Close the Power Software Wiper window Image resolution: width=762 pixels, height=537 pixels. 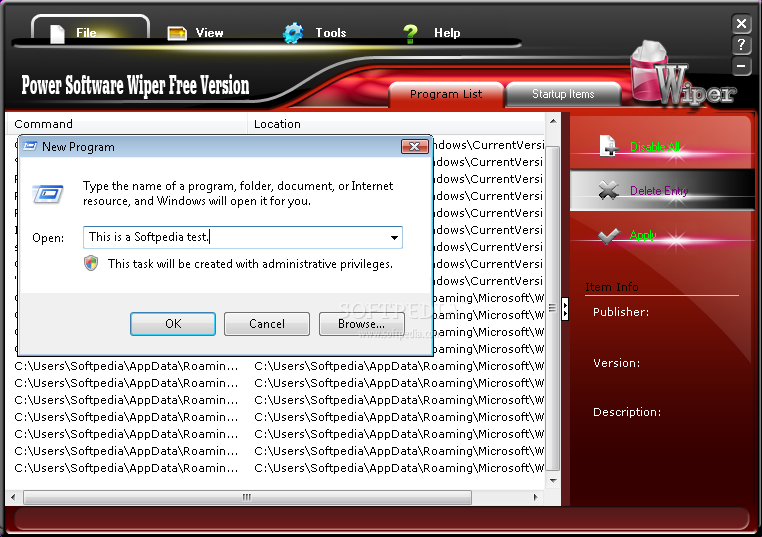(741, 23)
